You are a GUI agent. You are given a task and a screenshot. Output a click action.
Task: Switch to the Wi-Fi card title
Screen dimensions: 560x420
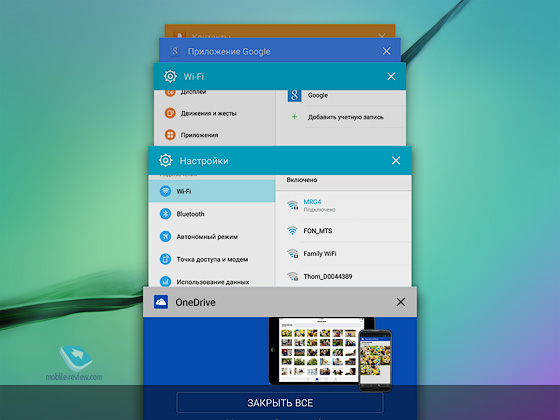coord(194,76)
